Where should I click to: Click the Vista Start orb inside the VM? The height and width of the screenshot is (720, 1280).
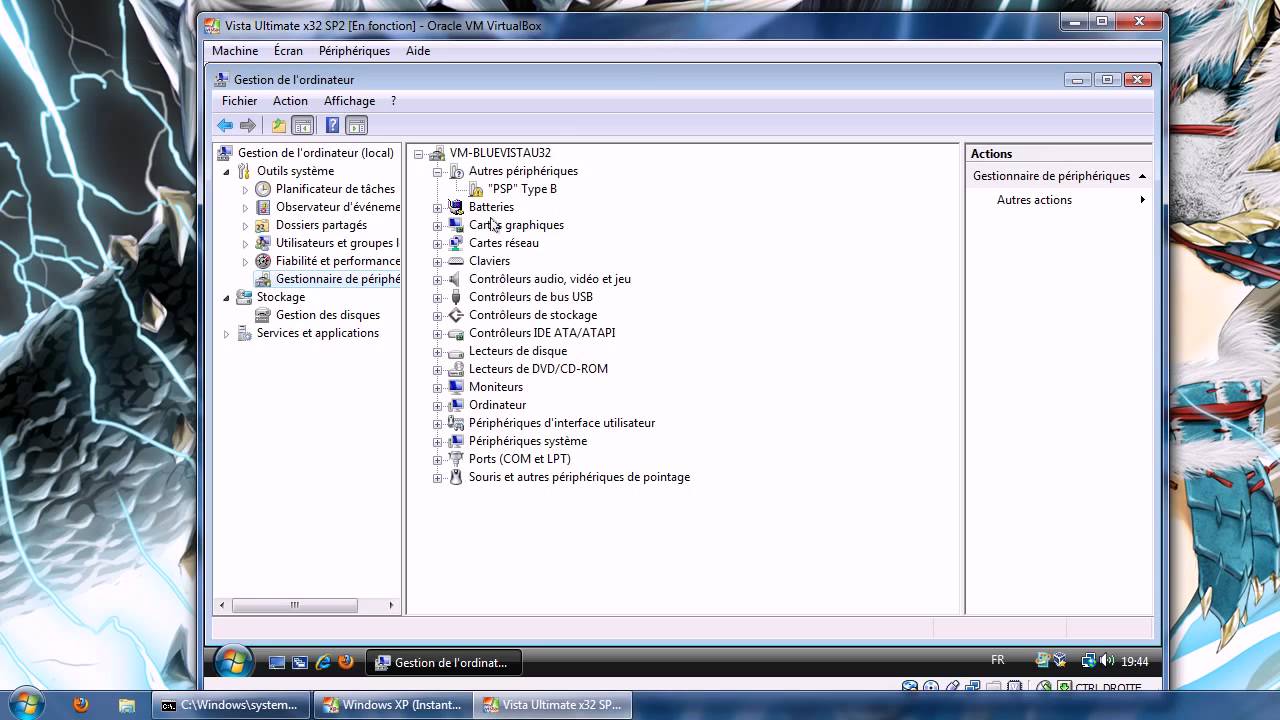[232, 661]
